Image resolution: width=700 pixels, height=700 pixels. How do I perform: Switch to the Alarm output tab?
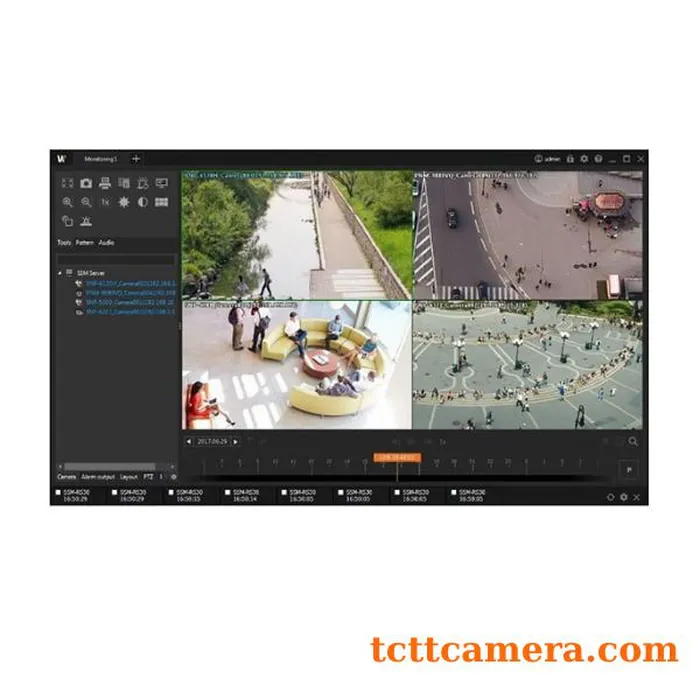tap(98, 477)
